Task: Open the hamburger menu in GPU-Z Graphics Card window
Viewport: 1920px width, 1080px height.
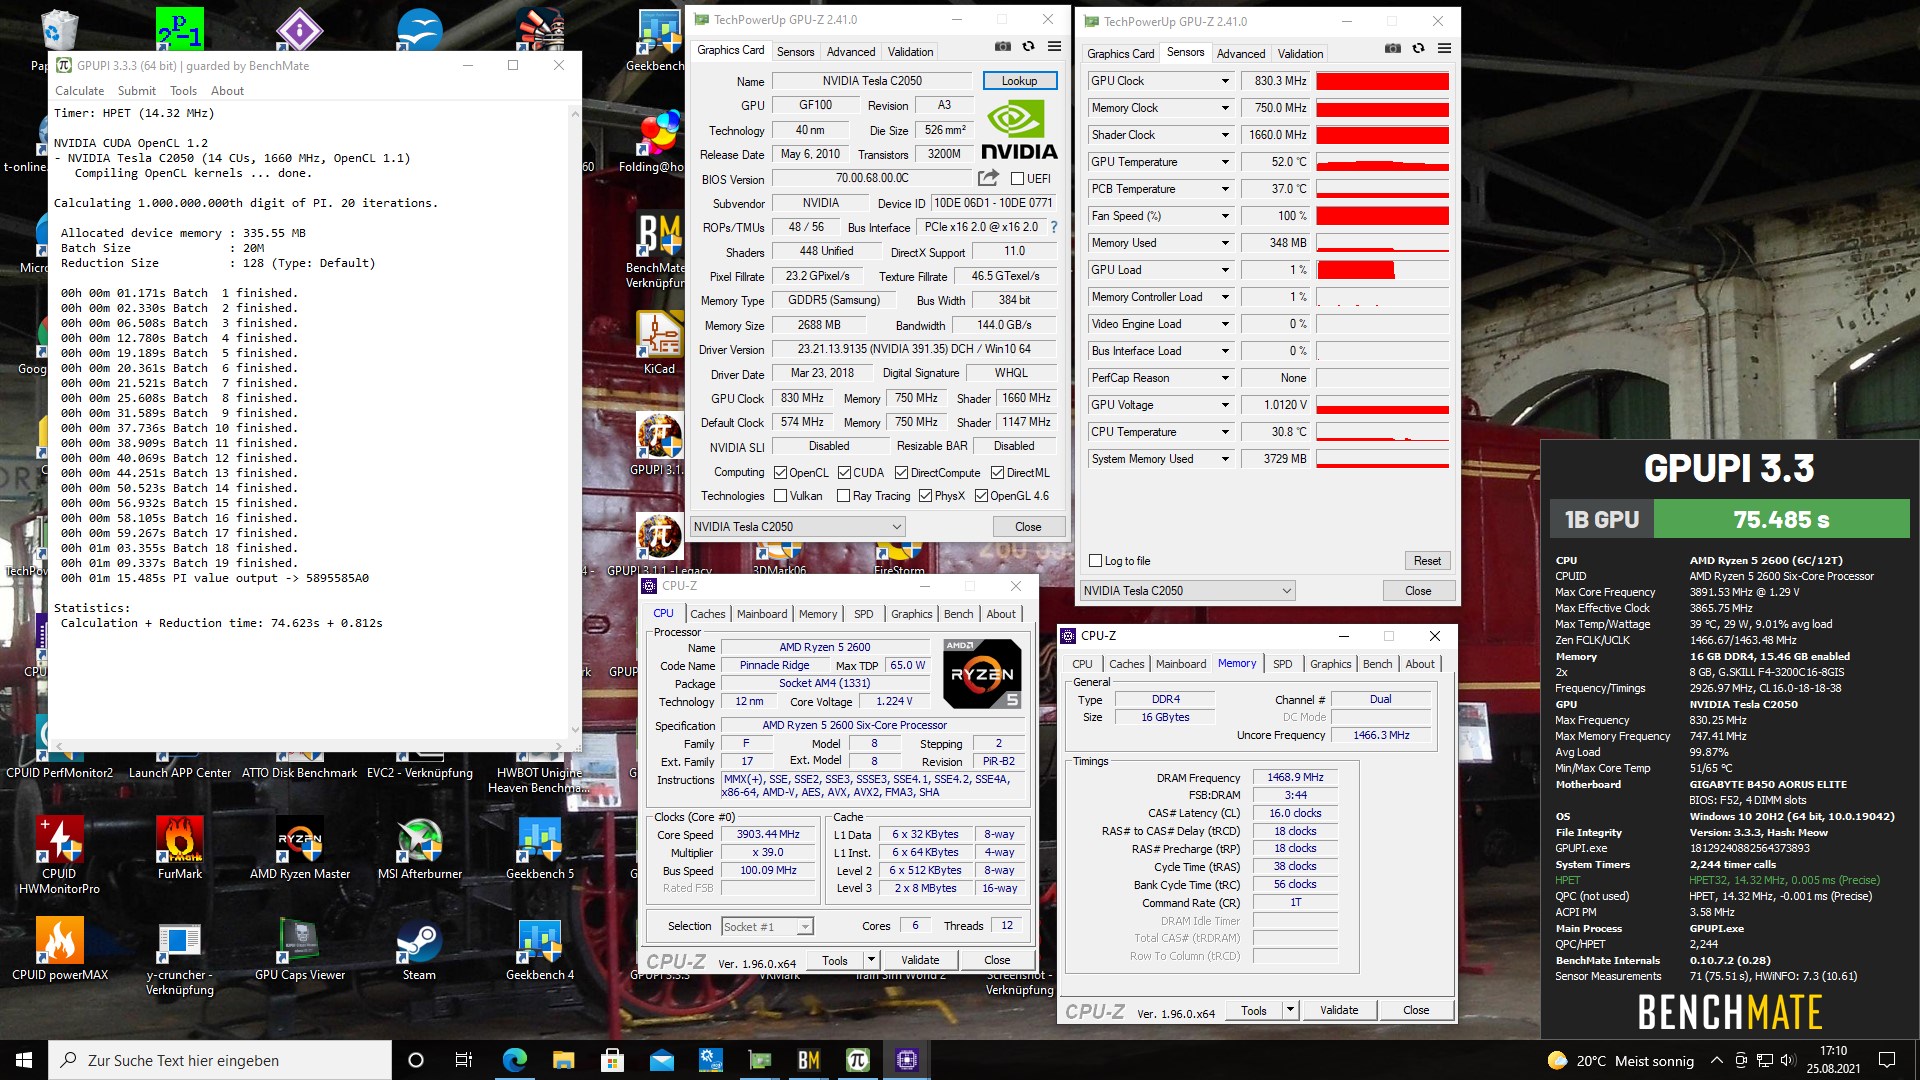Action: (1054, 46)
